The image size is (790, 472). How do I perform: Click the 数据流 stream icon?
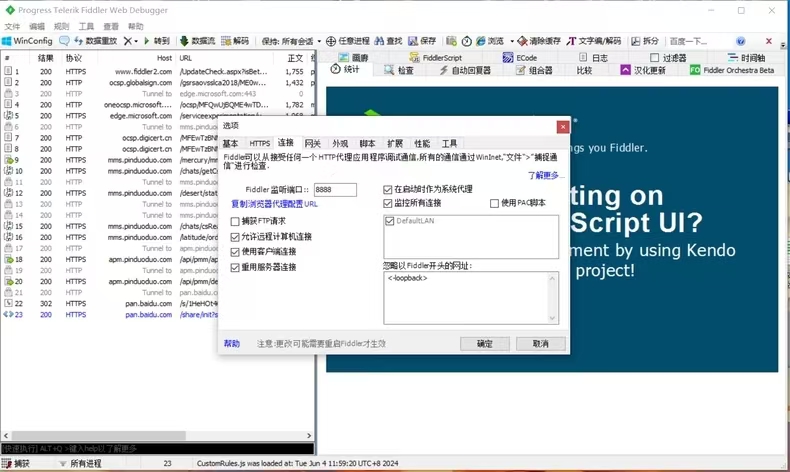coord(184,41)
